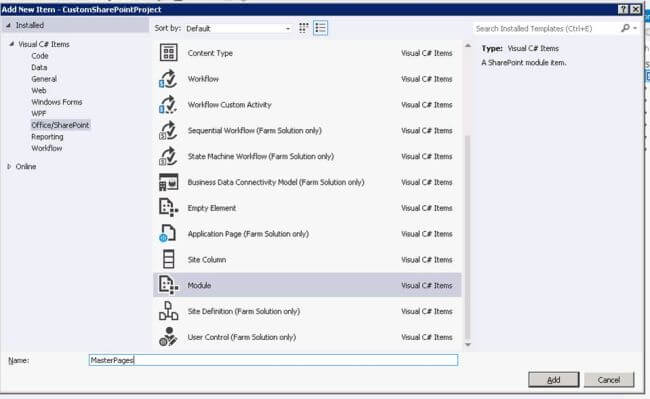Screen dimensions: 650x399
Task: Click the Cancel button
Action: (x=609, y=380)
